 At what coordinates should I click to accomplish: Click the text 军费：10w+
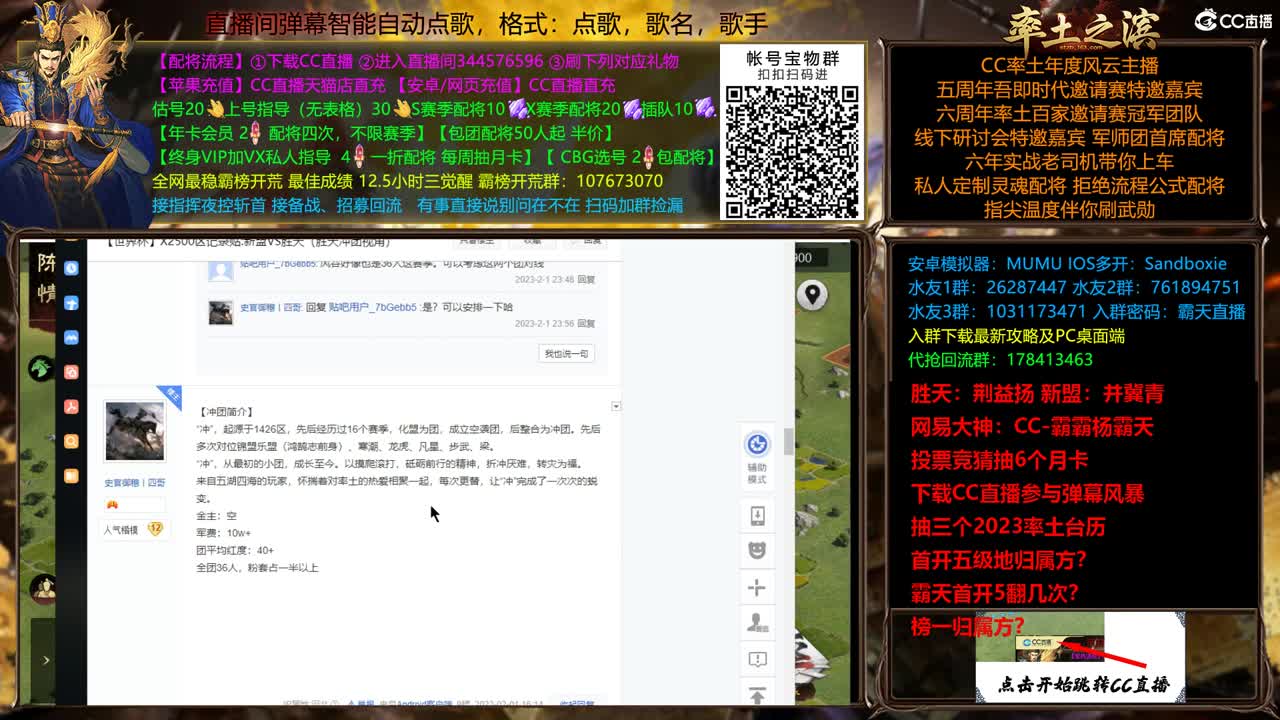(x=224, y=533)
